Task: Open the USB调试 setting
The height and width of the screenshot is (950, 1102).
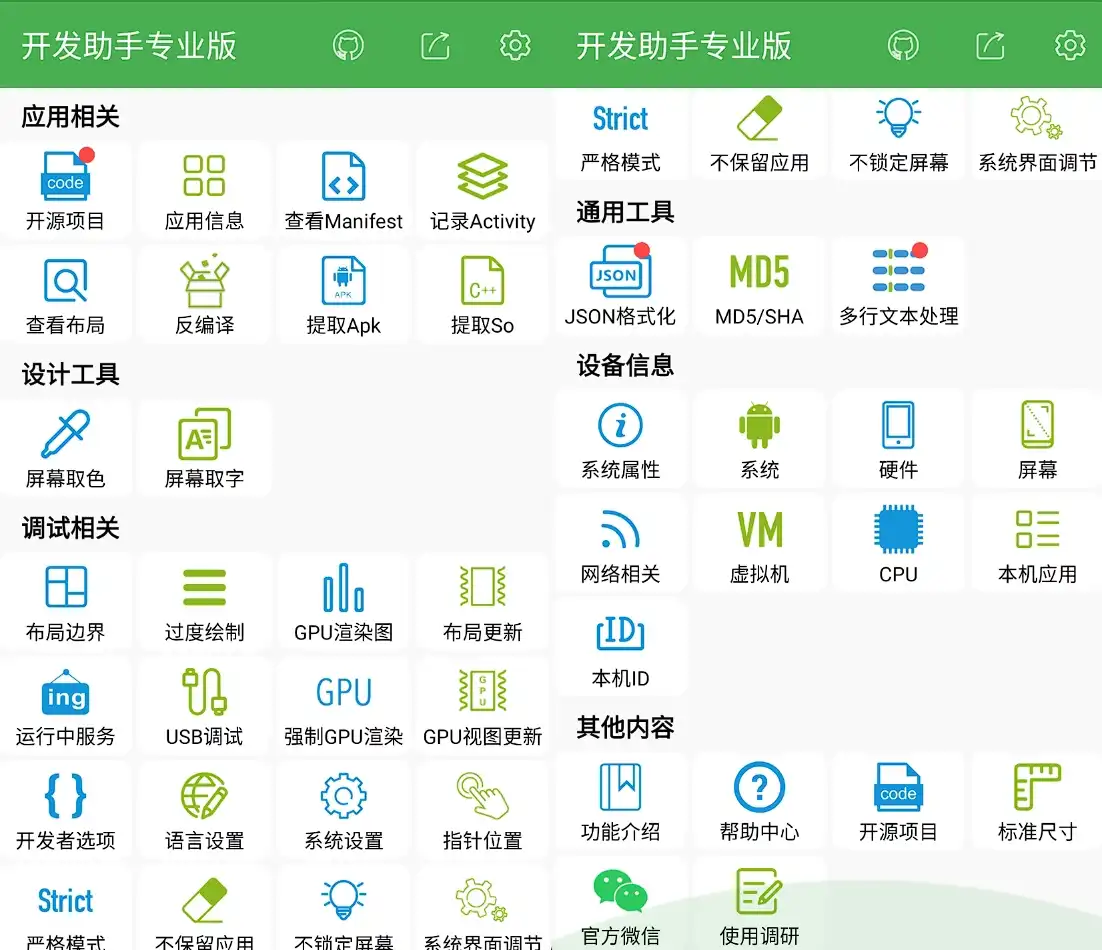Action: (x=205, y=706)
